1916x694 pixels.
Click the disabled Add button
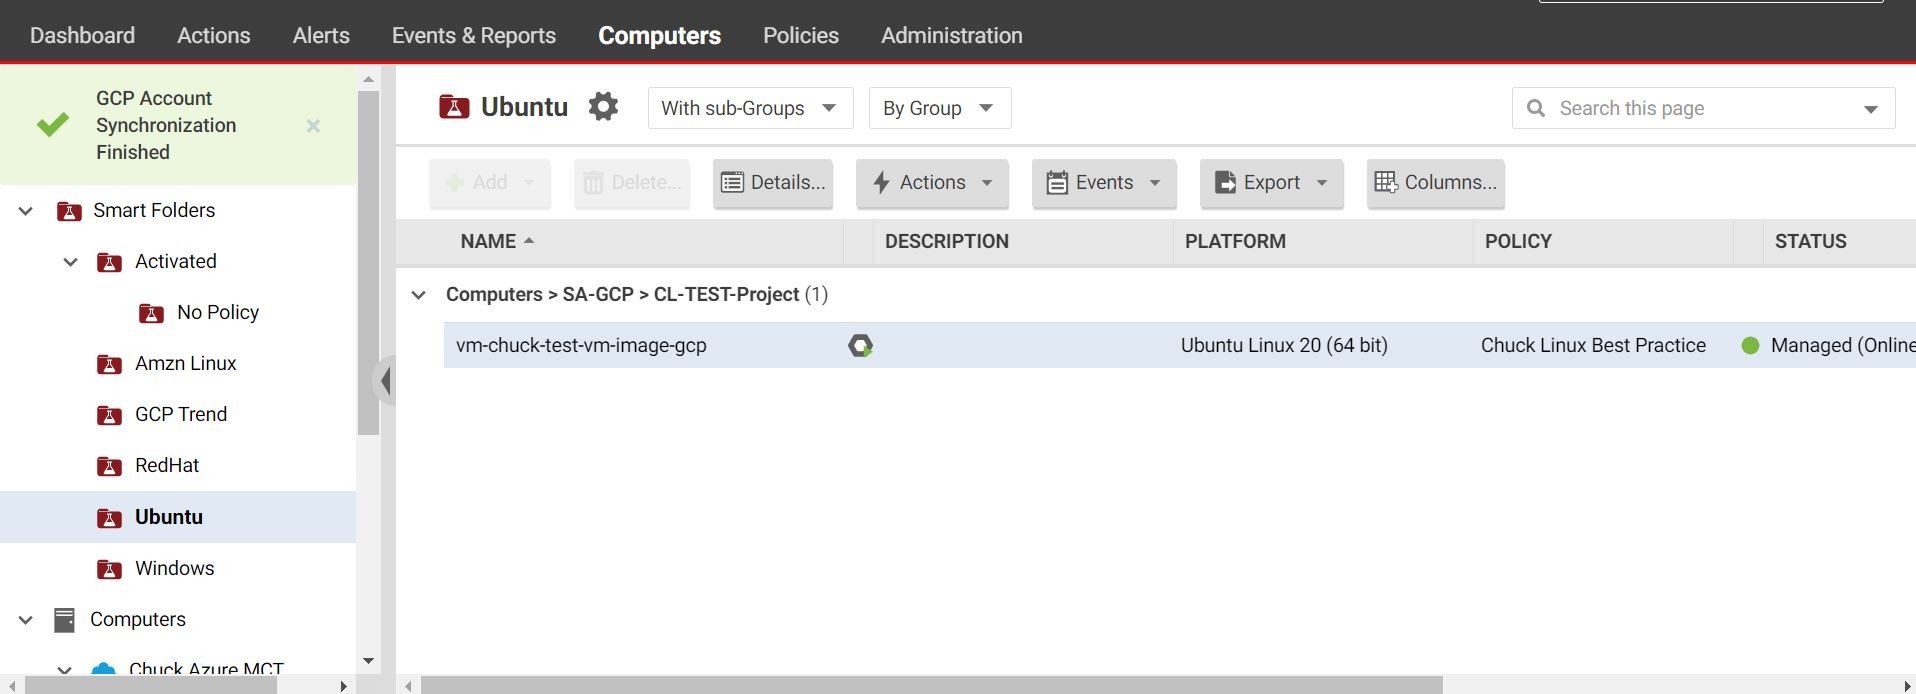point(490,183)
